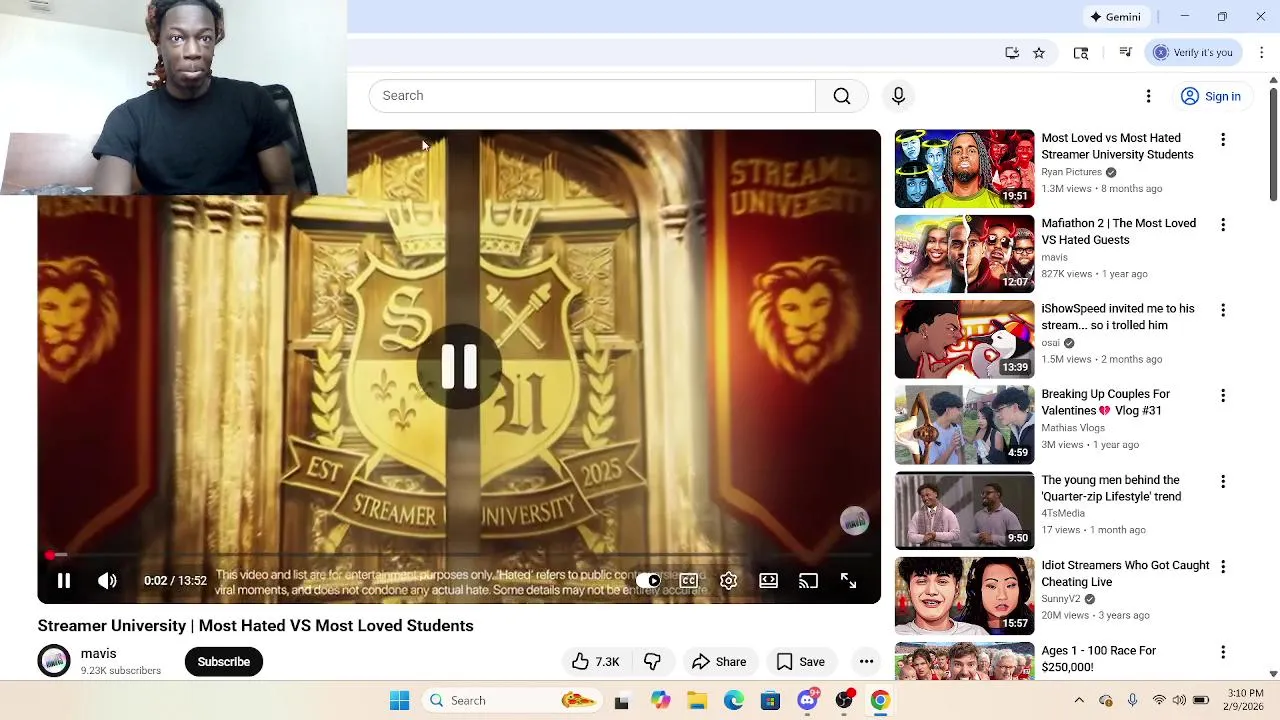
Task: Open the mavis channel name link
Action: coord(98,654)
